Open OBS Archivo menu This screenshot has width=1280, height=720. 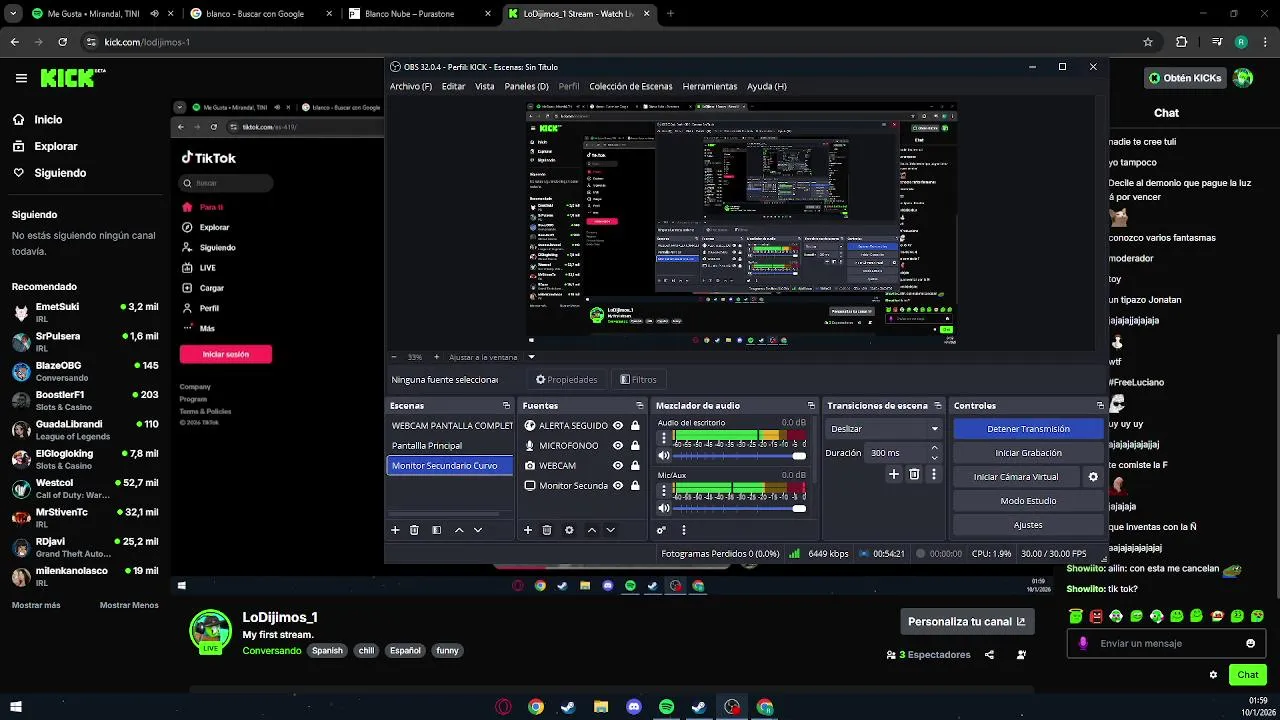pyautogui.click(x=411, y=86)
